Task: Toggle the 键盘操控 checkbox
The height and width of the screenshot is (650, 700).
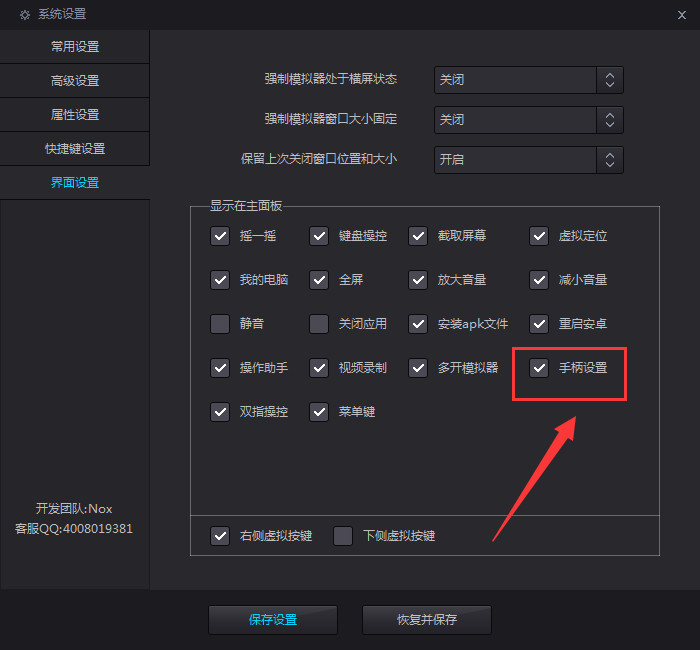Action: tap(319, 236)
